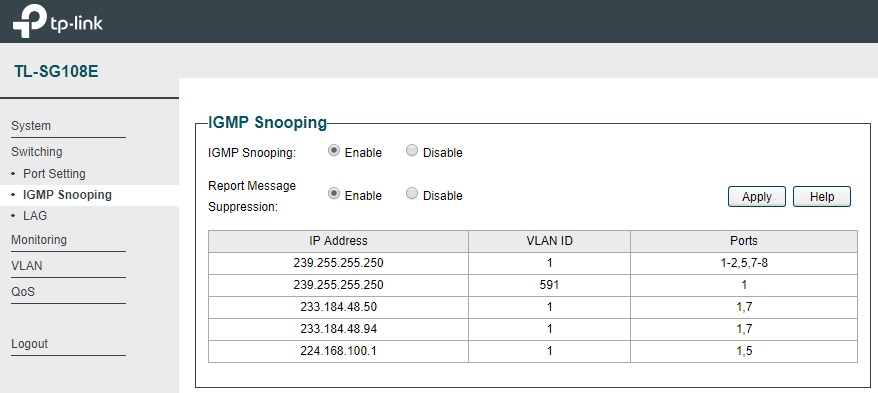Image resolution: width=878 pixels, height=393 pixels.
Task: Disable Report Message Suppression radio button
Action: tap(412, 194)
